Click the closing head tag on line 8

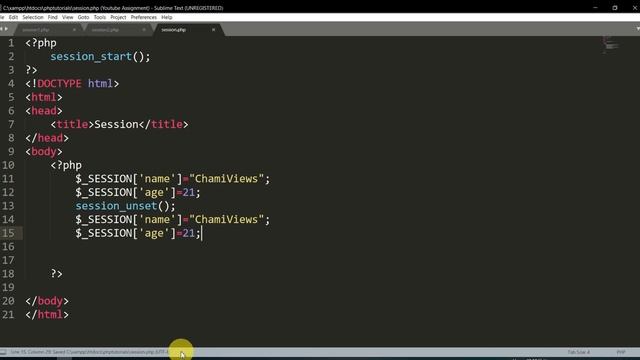click(x=47, y=138)
